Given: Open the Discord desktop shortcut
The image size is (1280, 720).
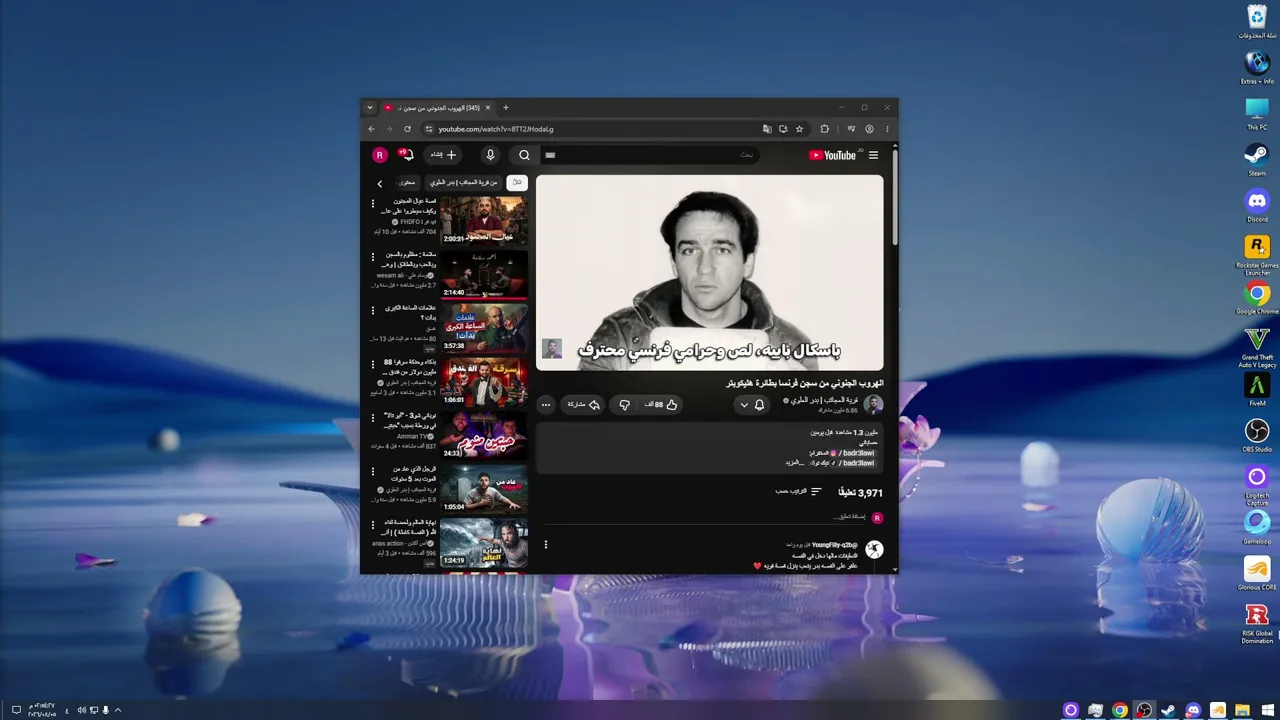Looking at the screenshot, I should 1257,205.
